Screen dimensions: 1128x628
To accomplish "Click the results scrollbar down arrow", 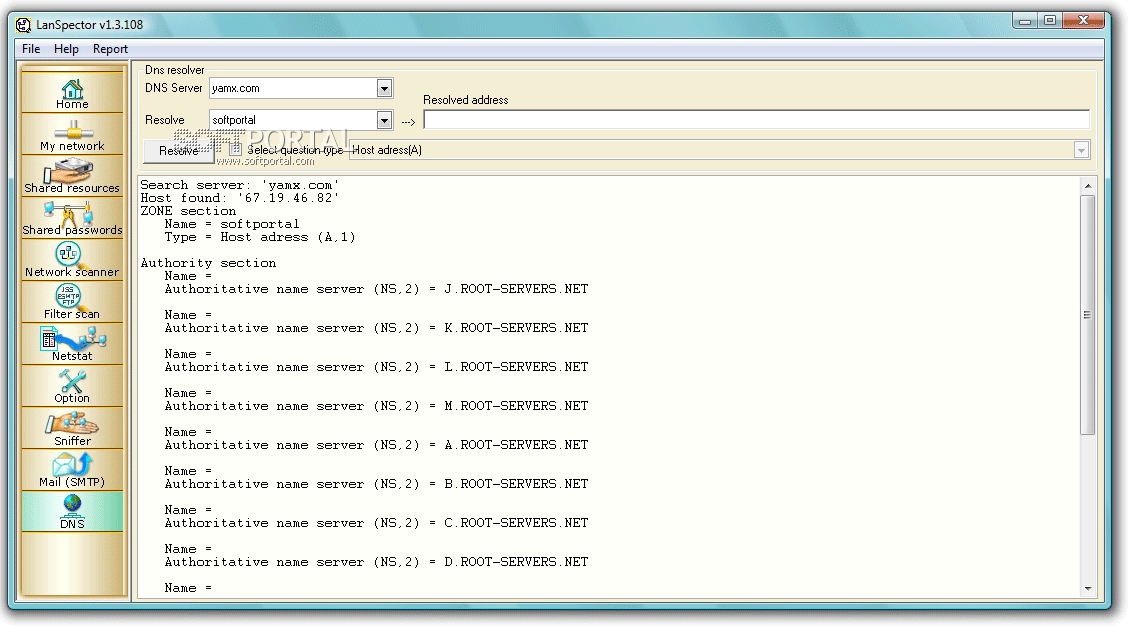I will click(x=1088, y=588).
